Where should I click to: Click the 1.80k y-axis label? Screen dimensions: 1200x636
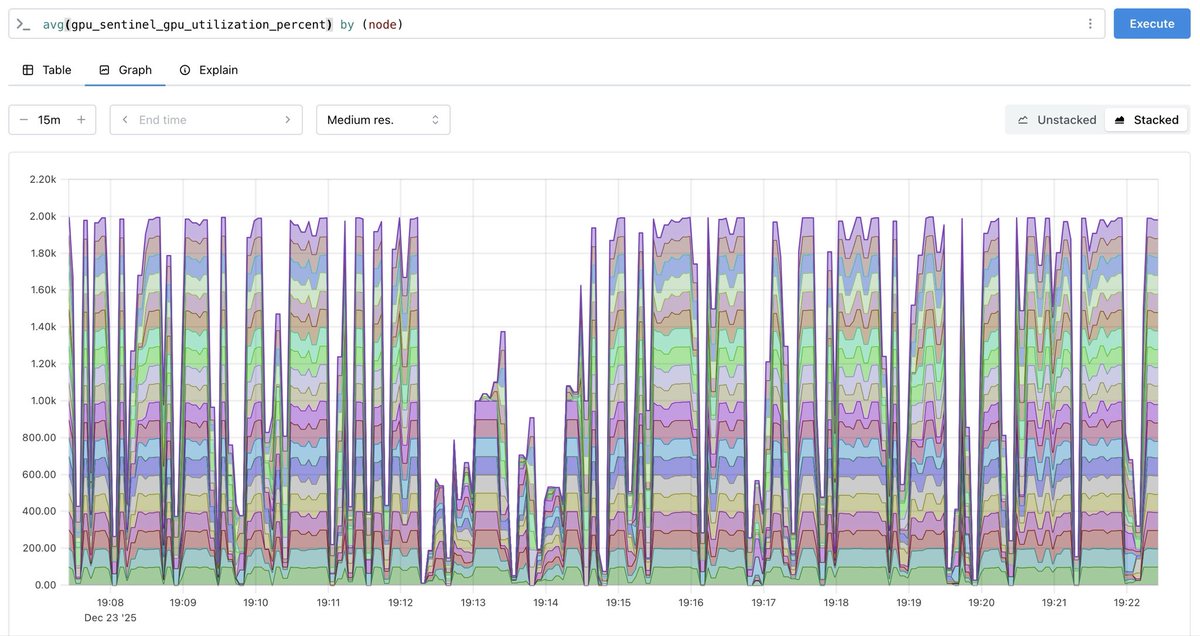tap(43, 253)
